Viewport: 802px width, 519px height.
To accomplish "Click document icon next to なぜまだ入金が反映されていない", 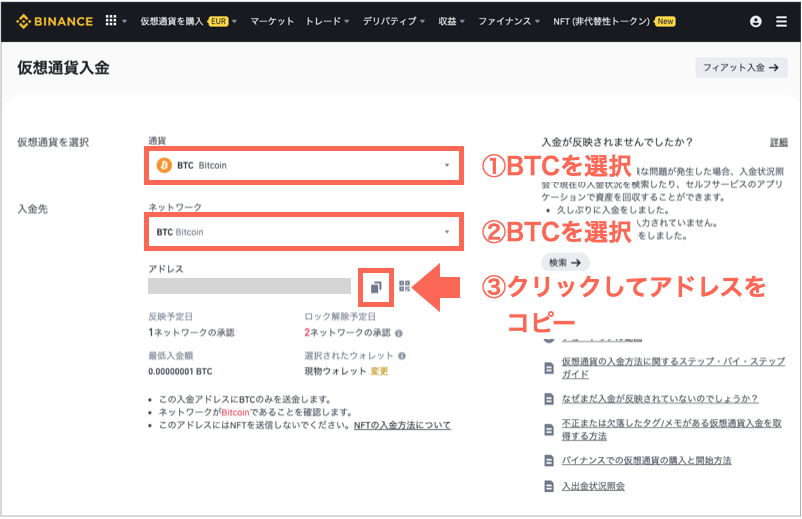I will 549,399.
